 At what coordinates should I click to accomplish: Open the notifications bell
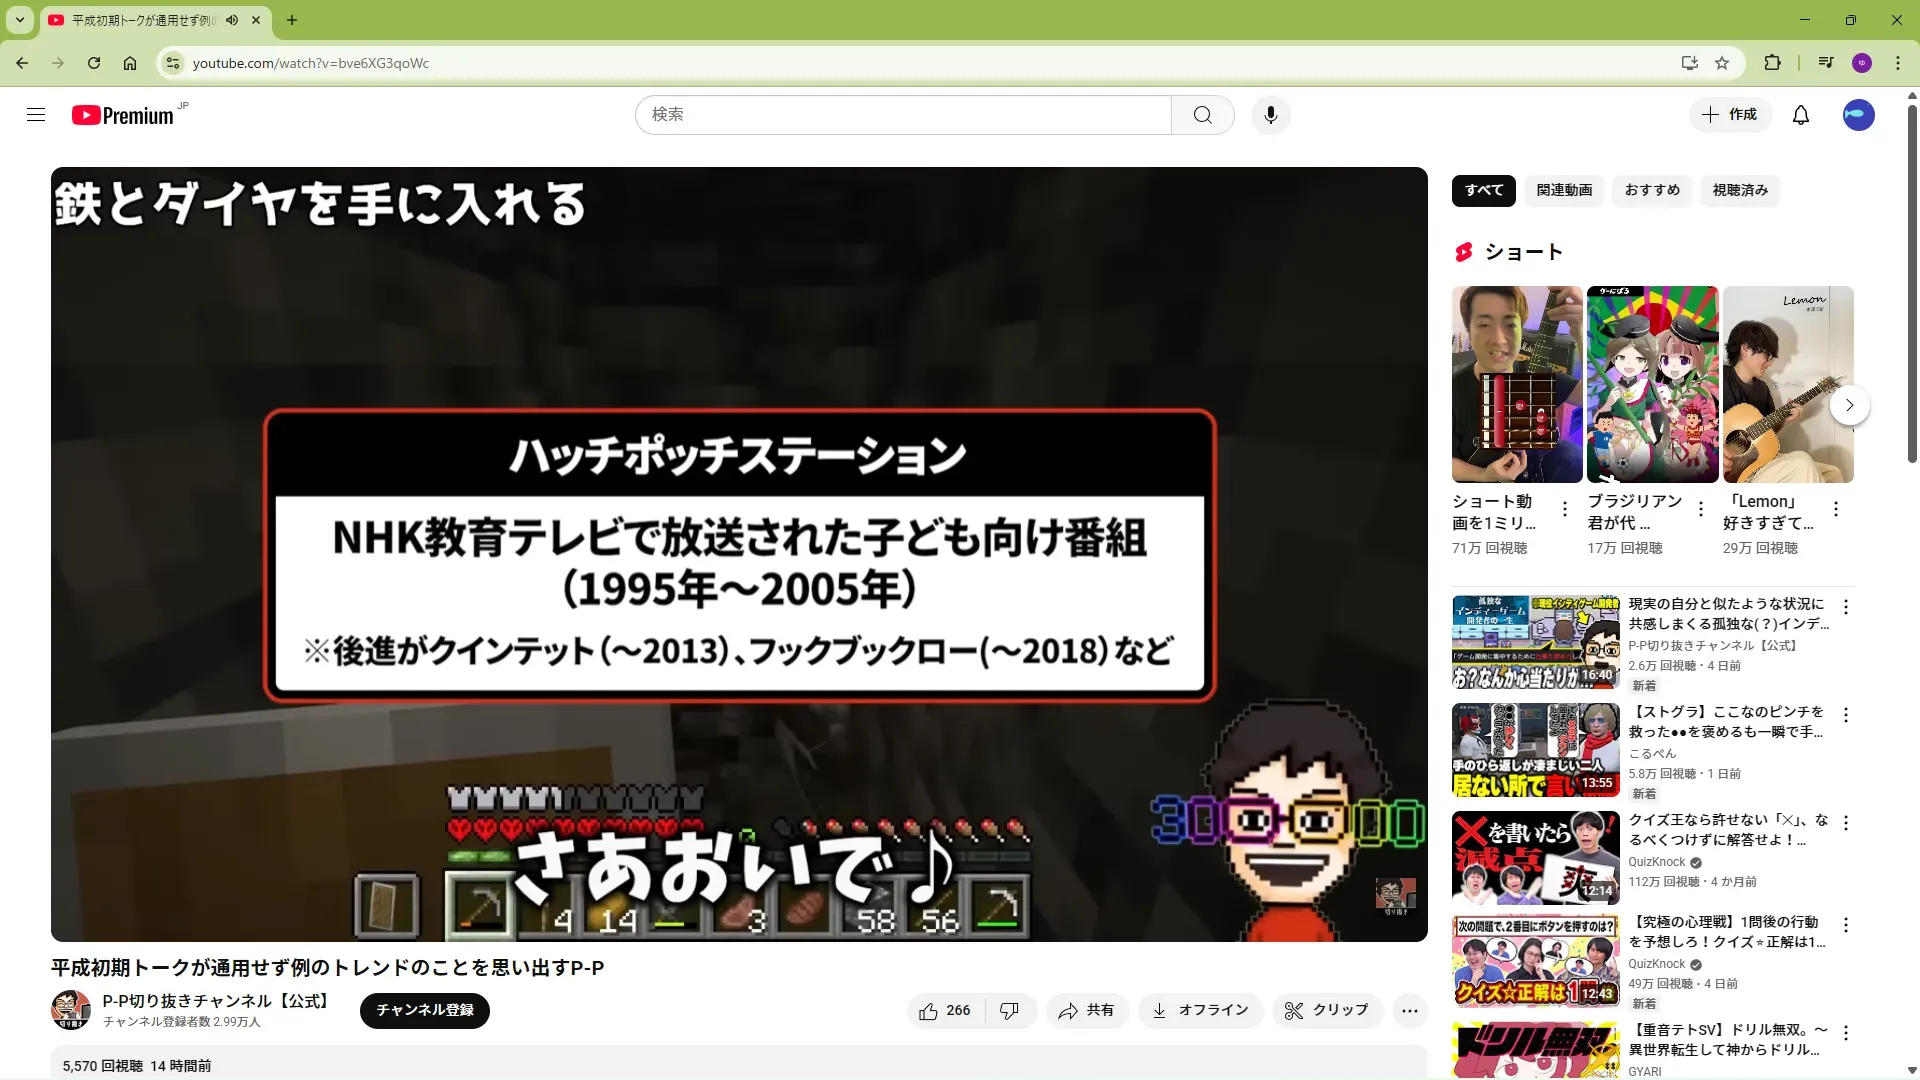[1801, 115]
